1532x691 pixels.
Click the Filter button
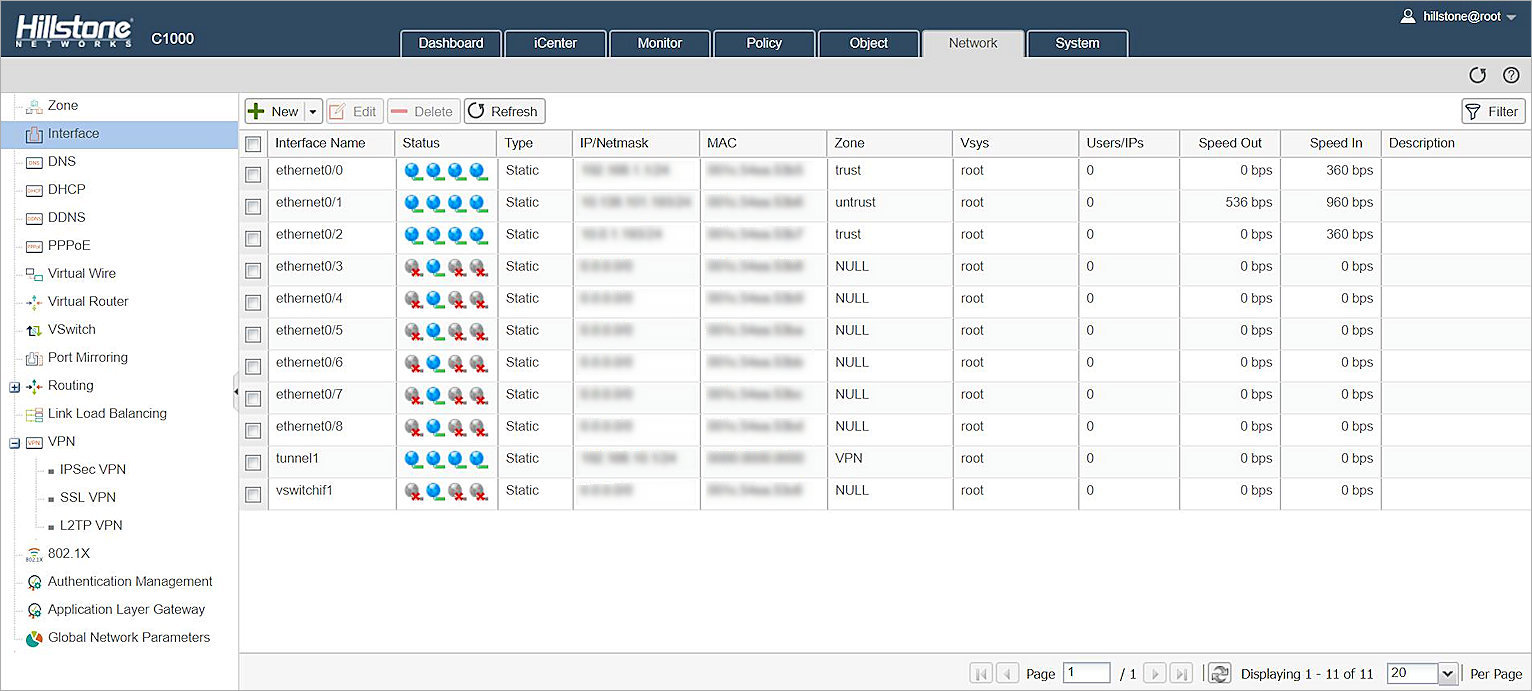click(x=1492, y=112)
